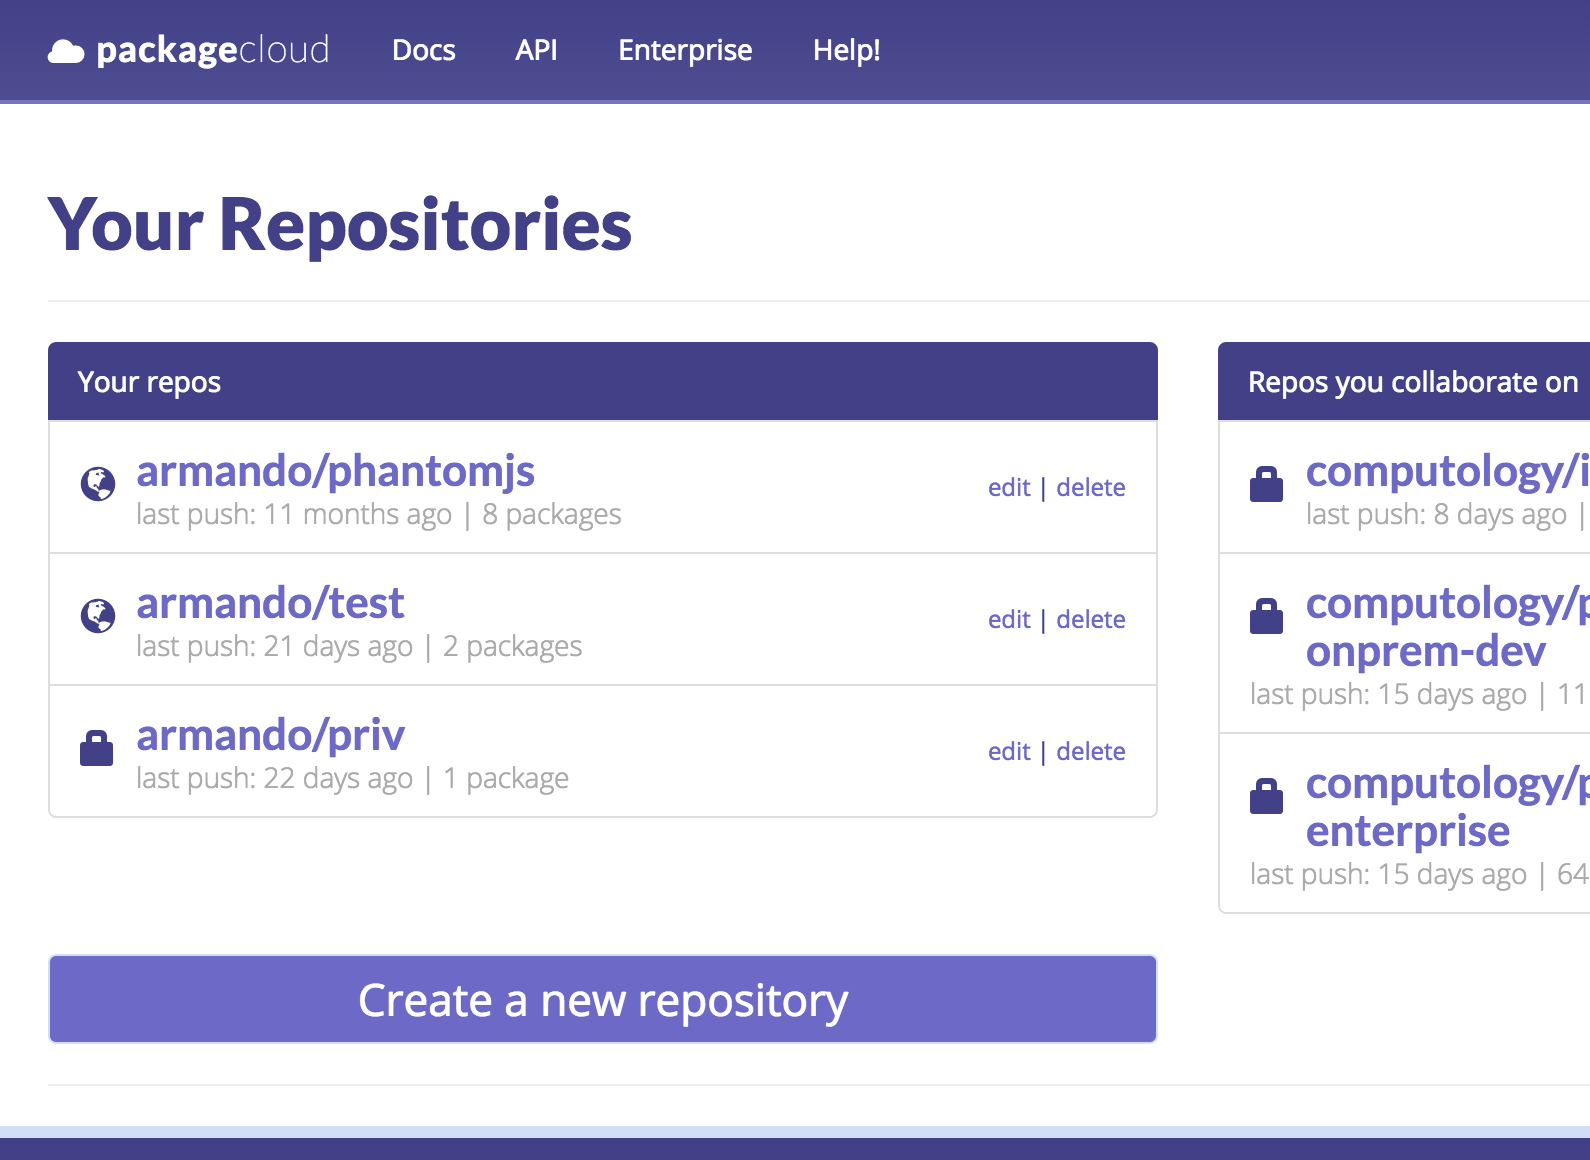Open the computology repo pushed 8 days ago
The width and height of the screenshot is (1590, 1160).
tap(1448, 471)
